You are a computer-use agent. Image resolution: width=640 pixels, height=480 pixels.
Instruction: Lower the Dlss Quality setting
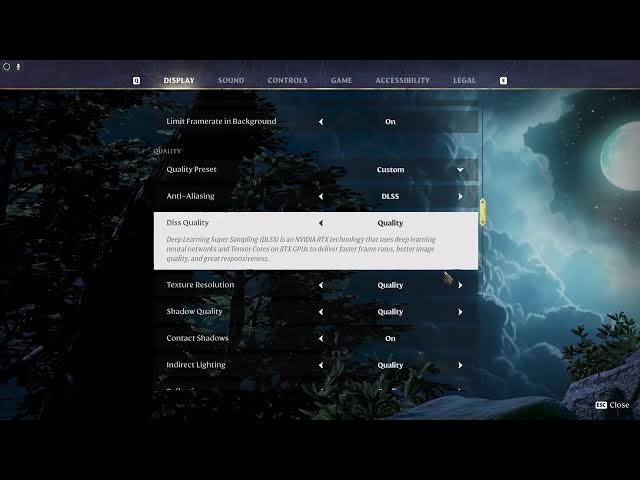click(321, 223)
